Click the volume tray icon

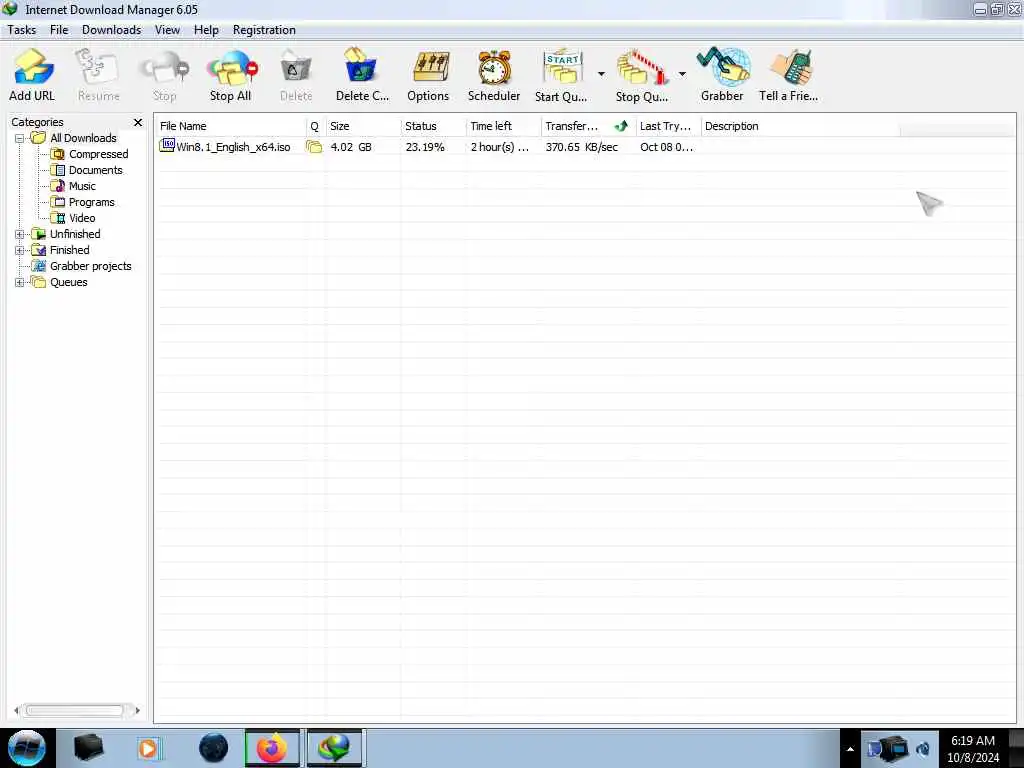[923, 749]
